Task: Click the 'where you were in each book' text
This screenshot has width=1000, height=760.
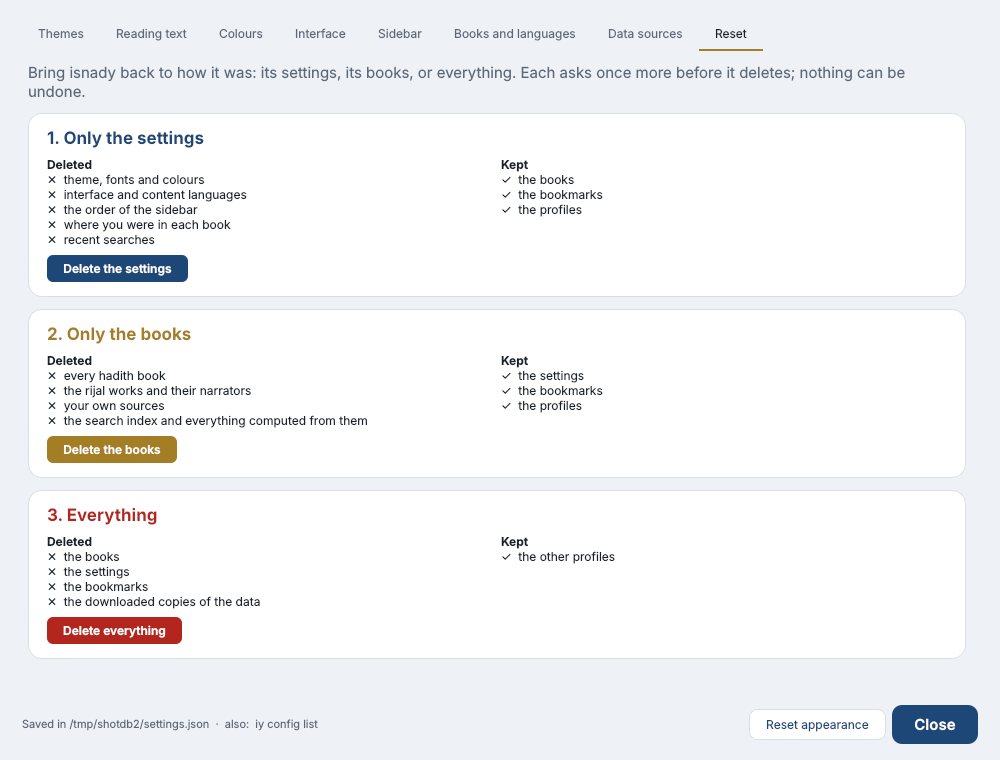Action: pyautogui.click(x=147, y=225)
